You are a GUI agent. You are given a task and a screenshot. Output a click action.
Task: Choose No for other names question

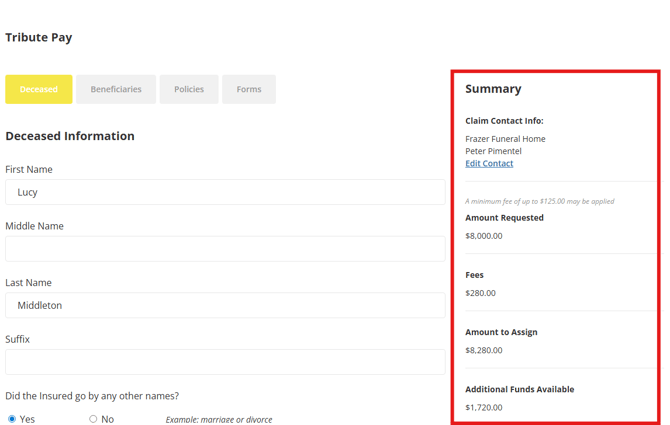point(93,419)
